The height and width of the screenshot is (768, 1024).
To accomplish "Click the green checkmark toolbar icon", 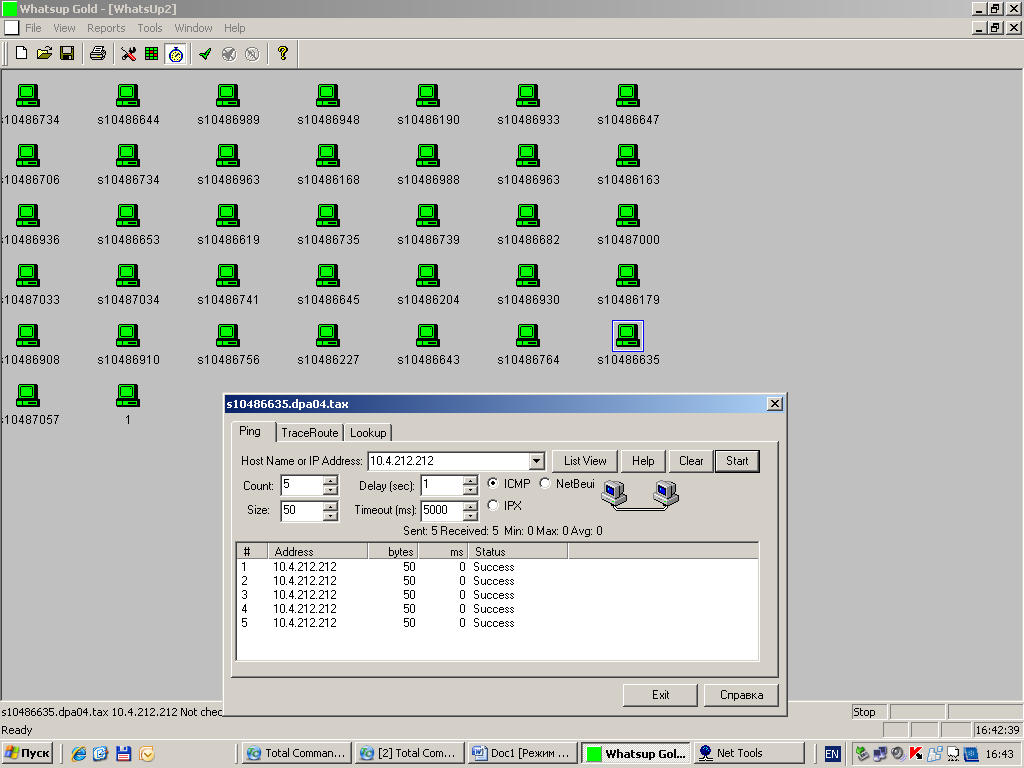I will pyautogui.click(x=205, y=53).
